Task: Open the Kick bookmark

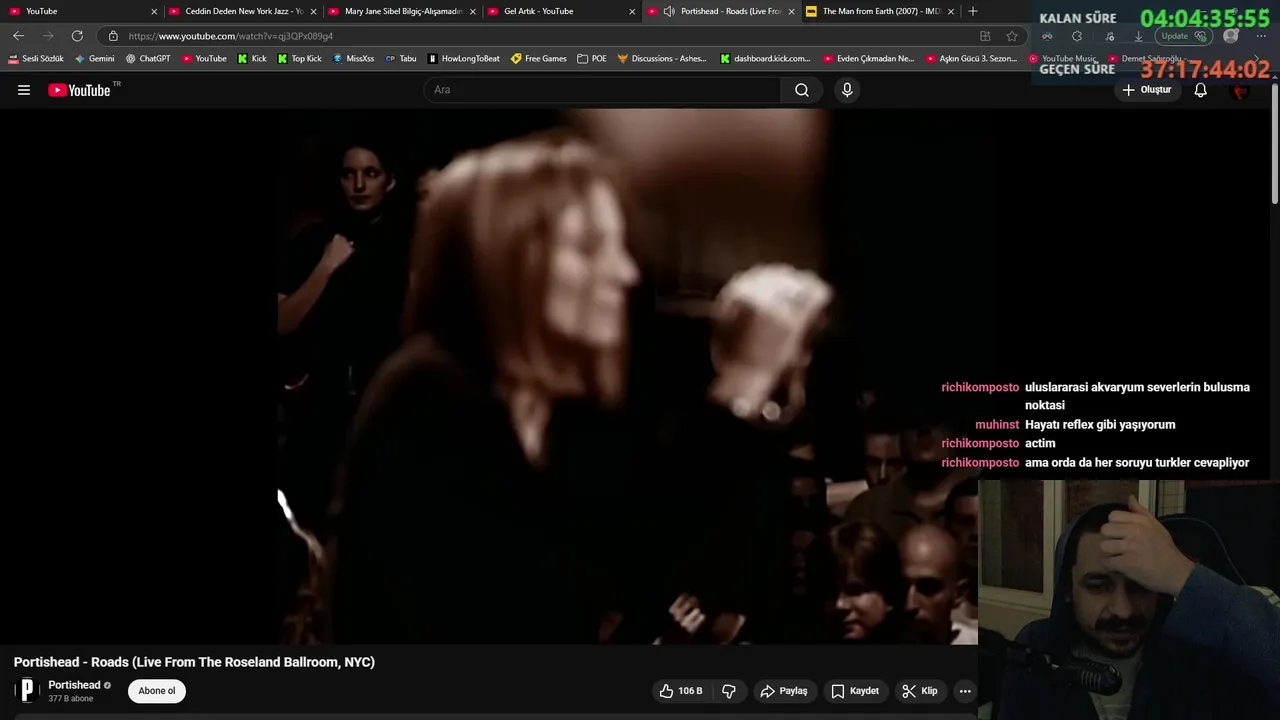Action: 252,58
